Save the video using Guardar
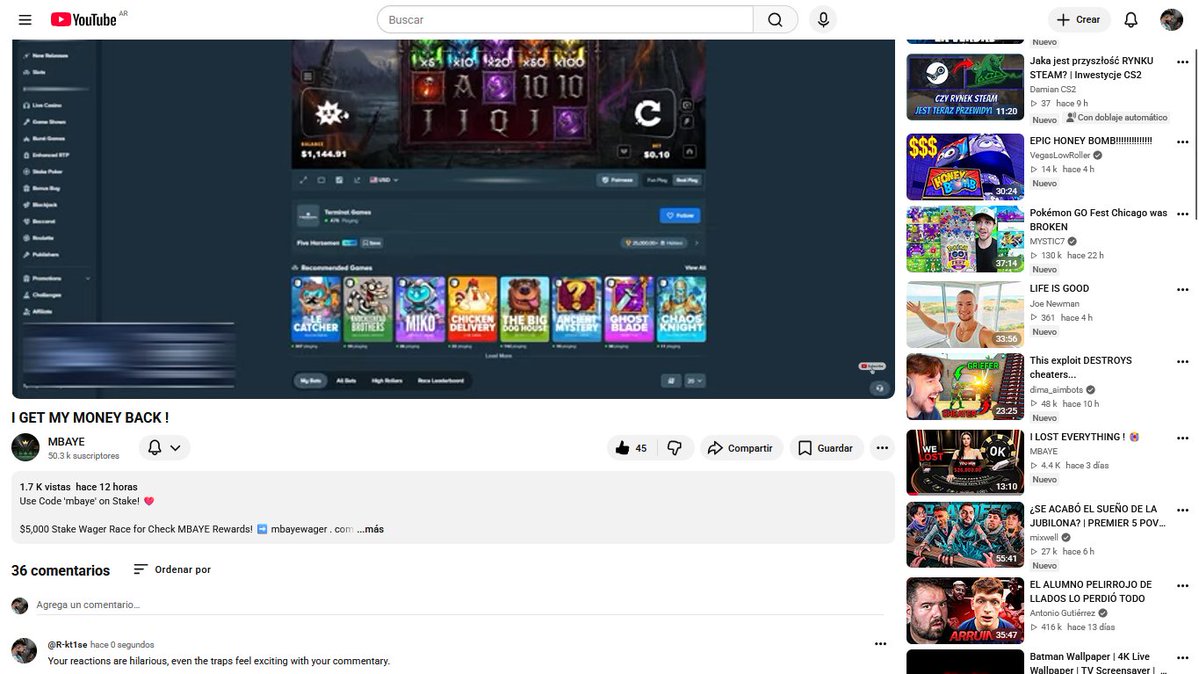This screenshot has height=674, width=1199. (x=826, y=448)
